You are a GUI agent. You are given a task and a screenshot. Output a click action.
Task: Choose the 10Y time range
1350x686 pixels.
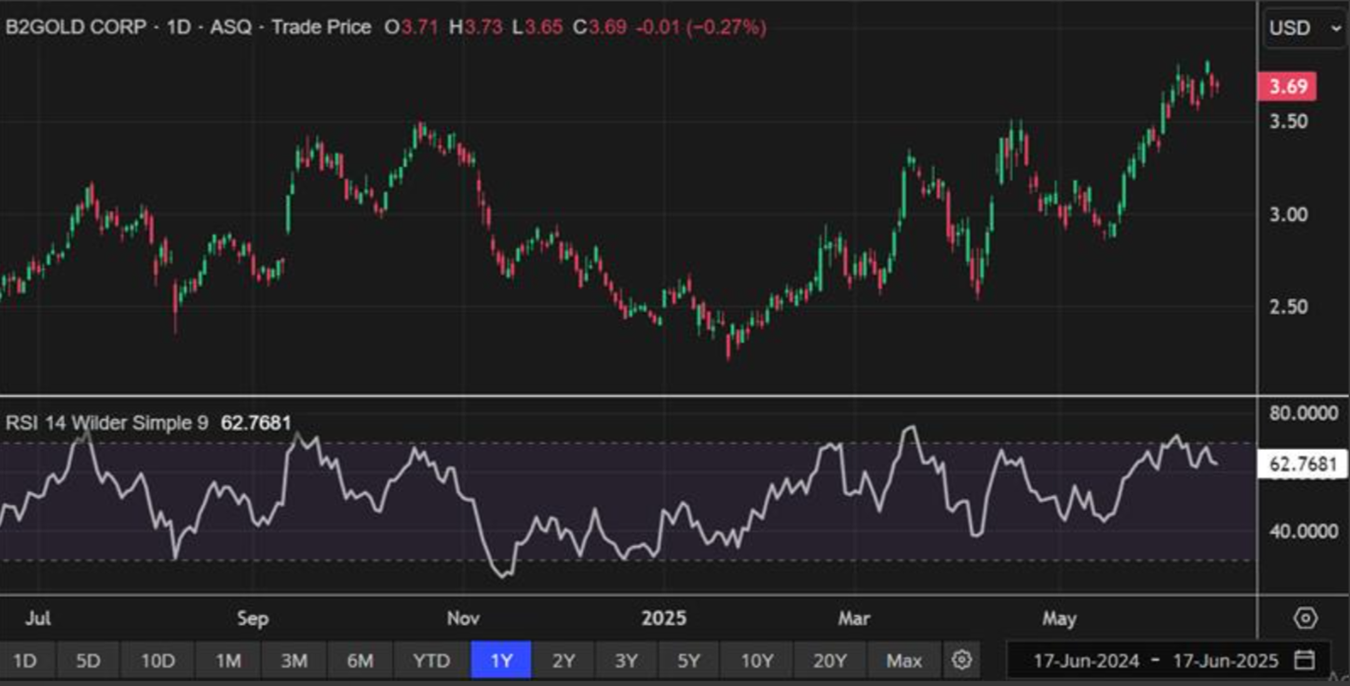click(x=757, y=661)
